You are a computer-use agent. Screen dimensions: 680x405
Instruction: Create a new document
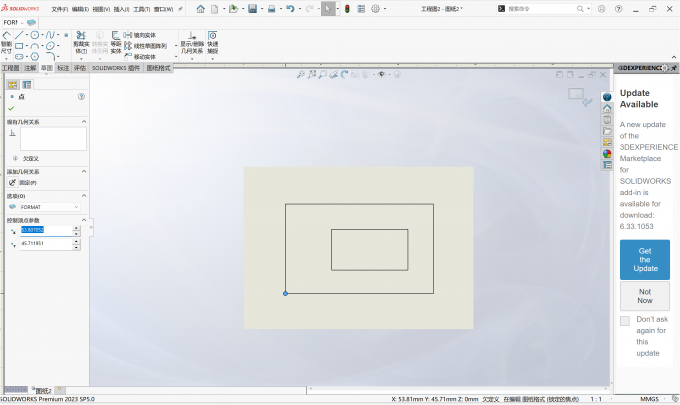pos(214,9)
